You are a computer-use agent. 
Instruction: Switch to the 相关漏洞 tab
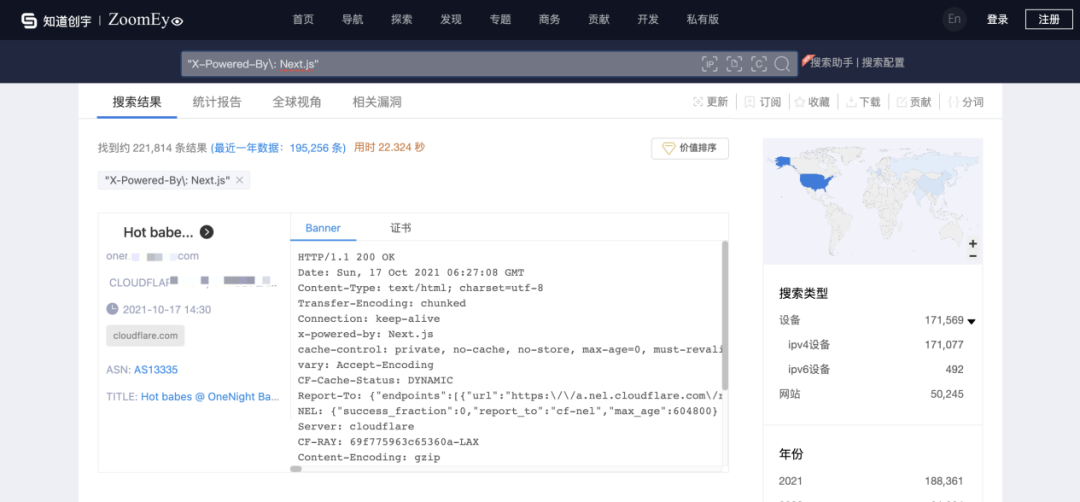[x=377, y=102]
